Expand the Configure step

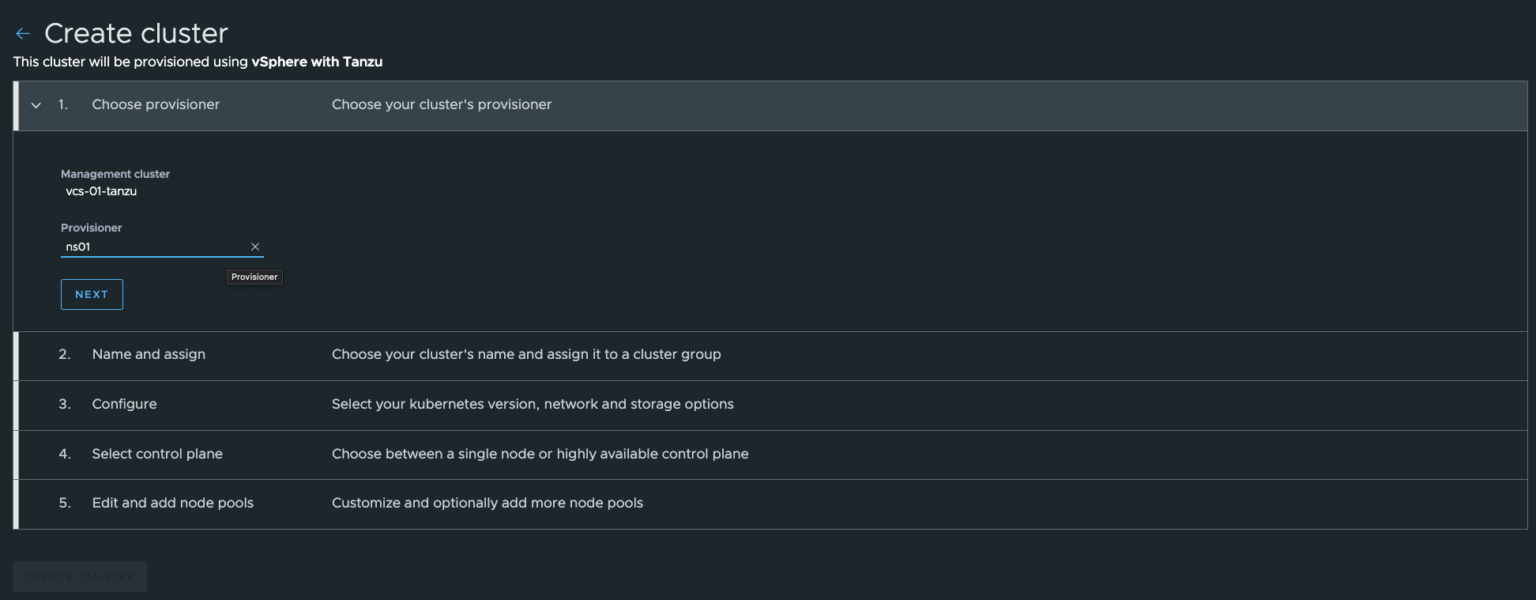(x=124, y=404)
